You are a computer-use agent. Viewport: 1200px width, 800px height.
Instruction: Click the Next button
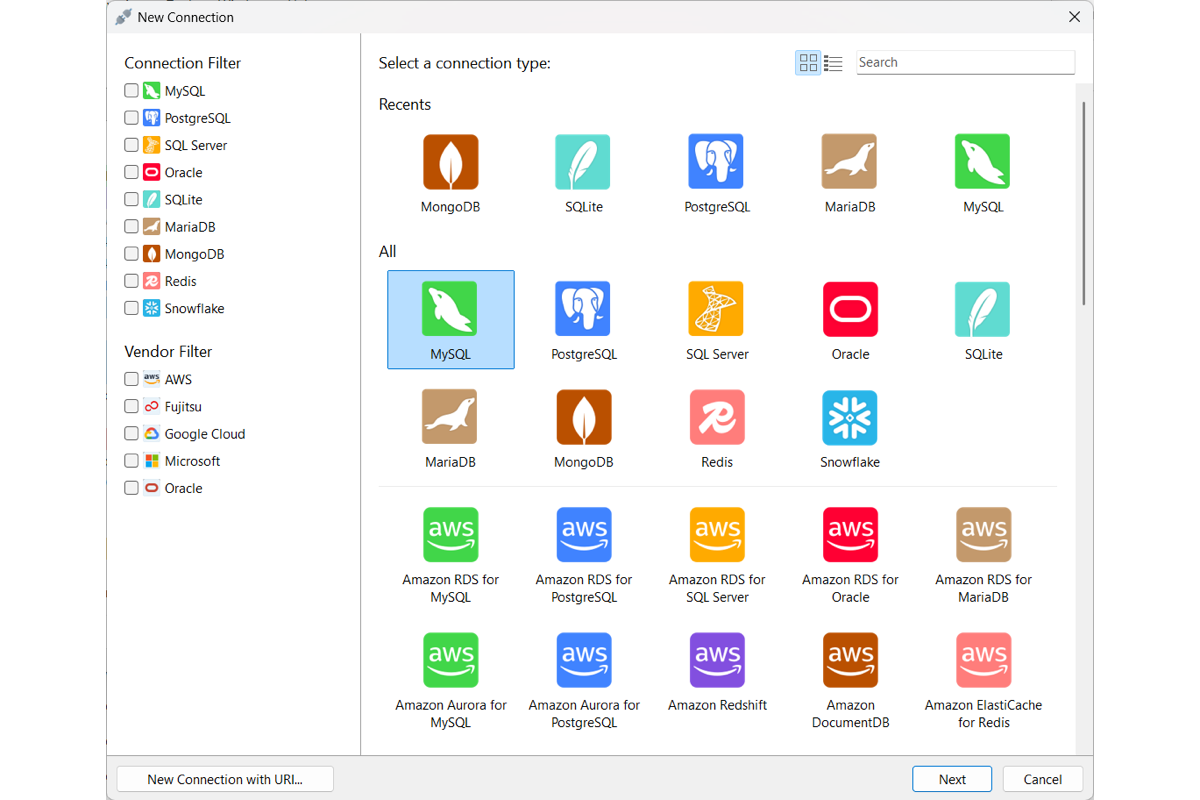952,779
